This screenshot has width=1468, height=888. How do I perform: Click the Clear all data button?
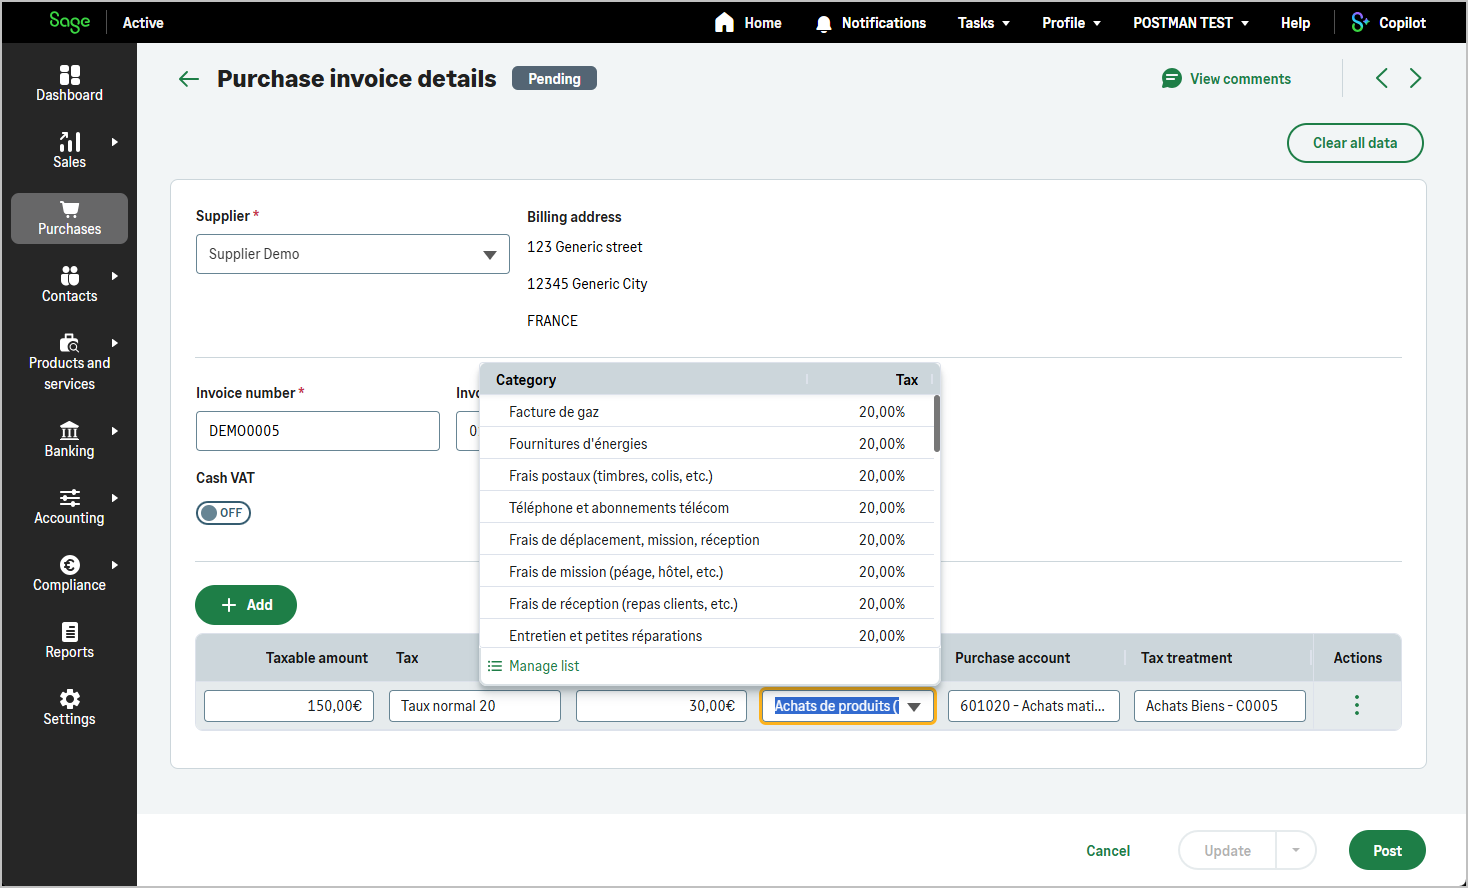tap(1355, 143)
